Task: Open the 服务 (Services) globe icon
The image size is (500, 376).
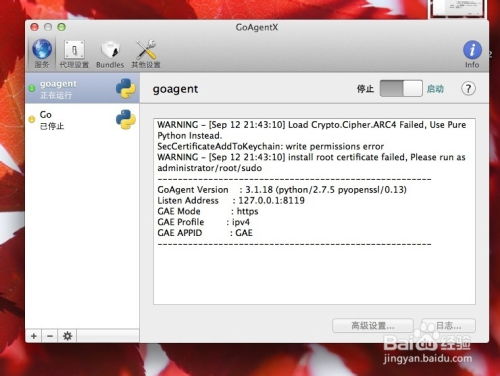Action: (42, 53)
